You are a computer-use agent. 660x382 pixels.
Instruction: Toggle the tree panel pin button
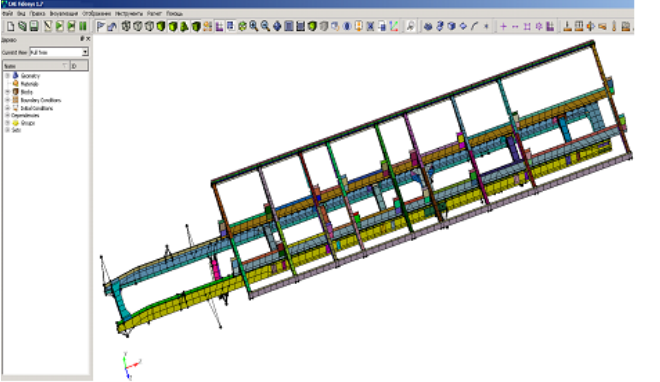pos(82,39)
